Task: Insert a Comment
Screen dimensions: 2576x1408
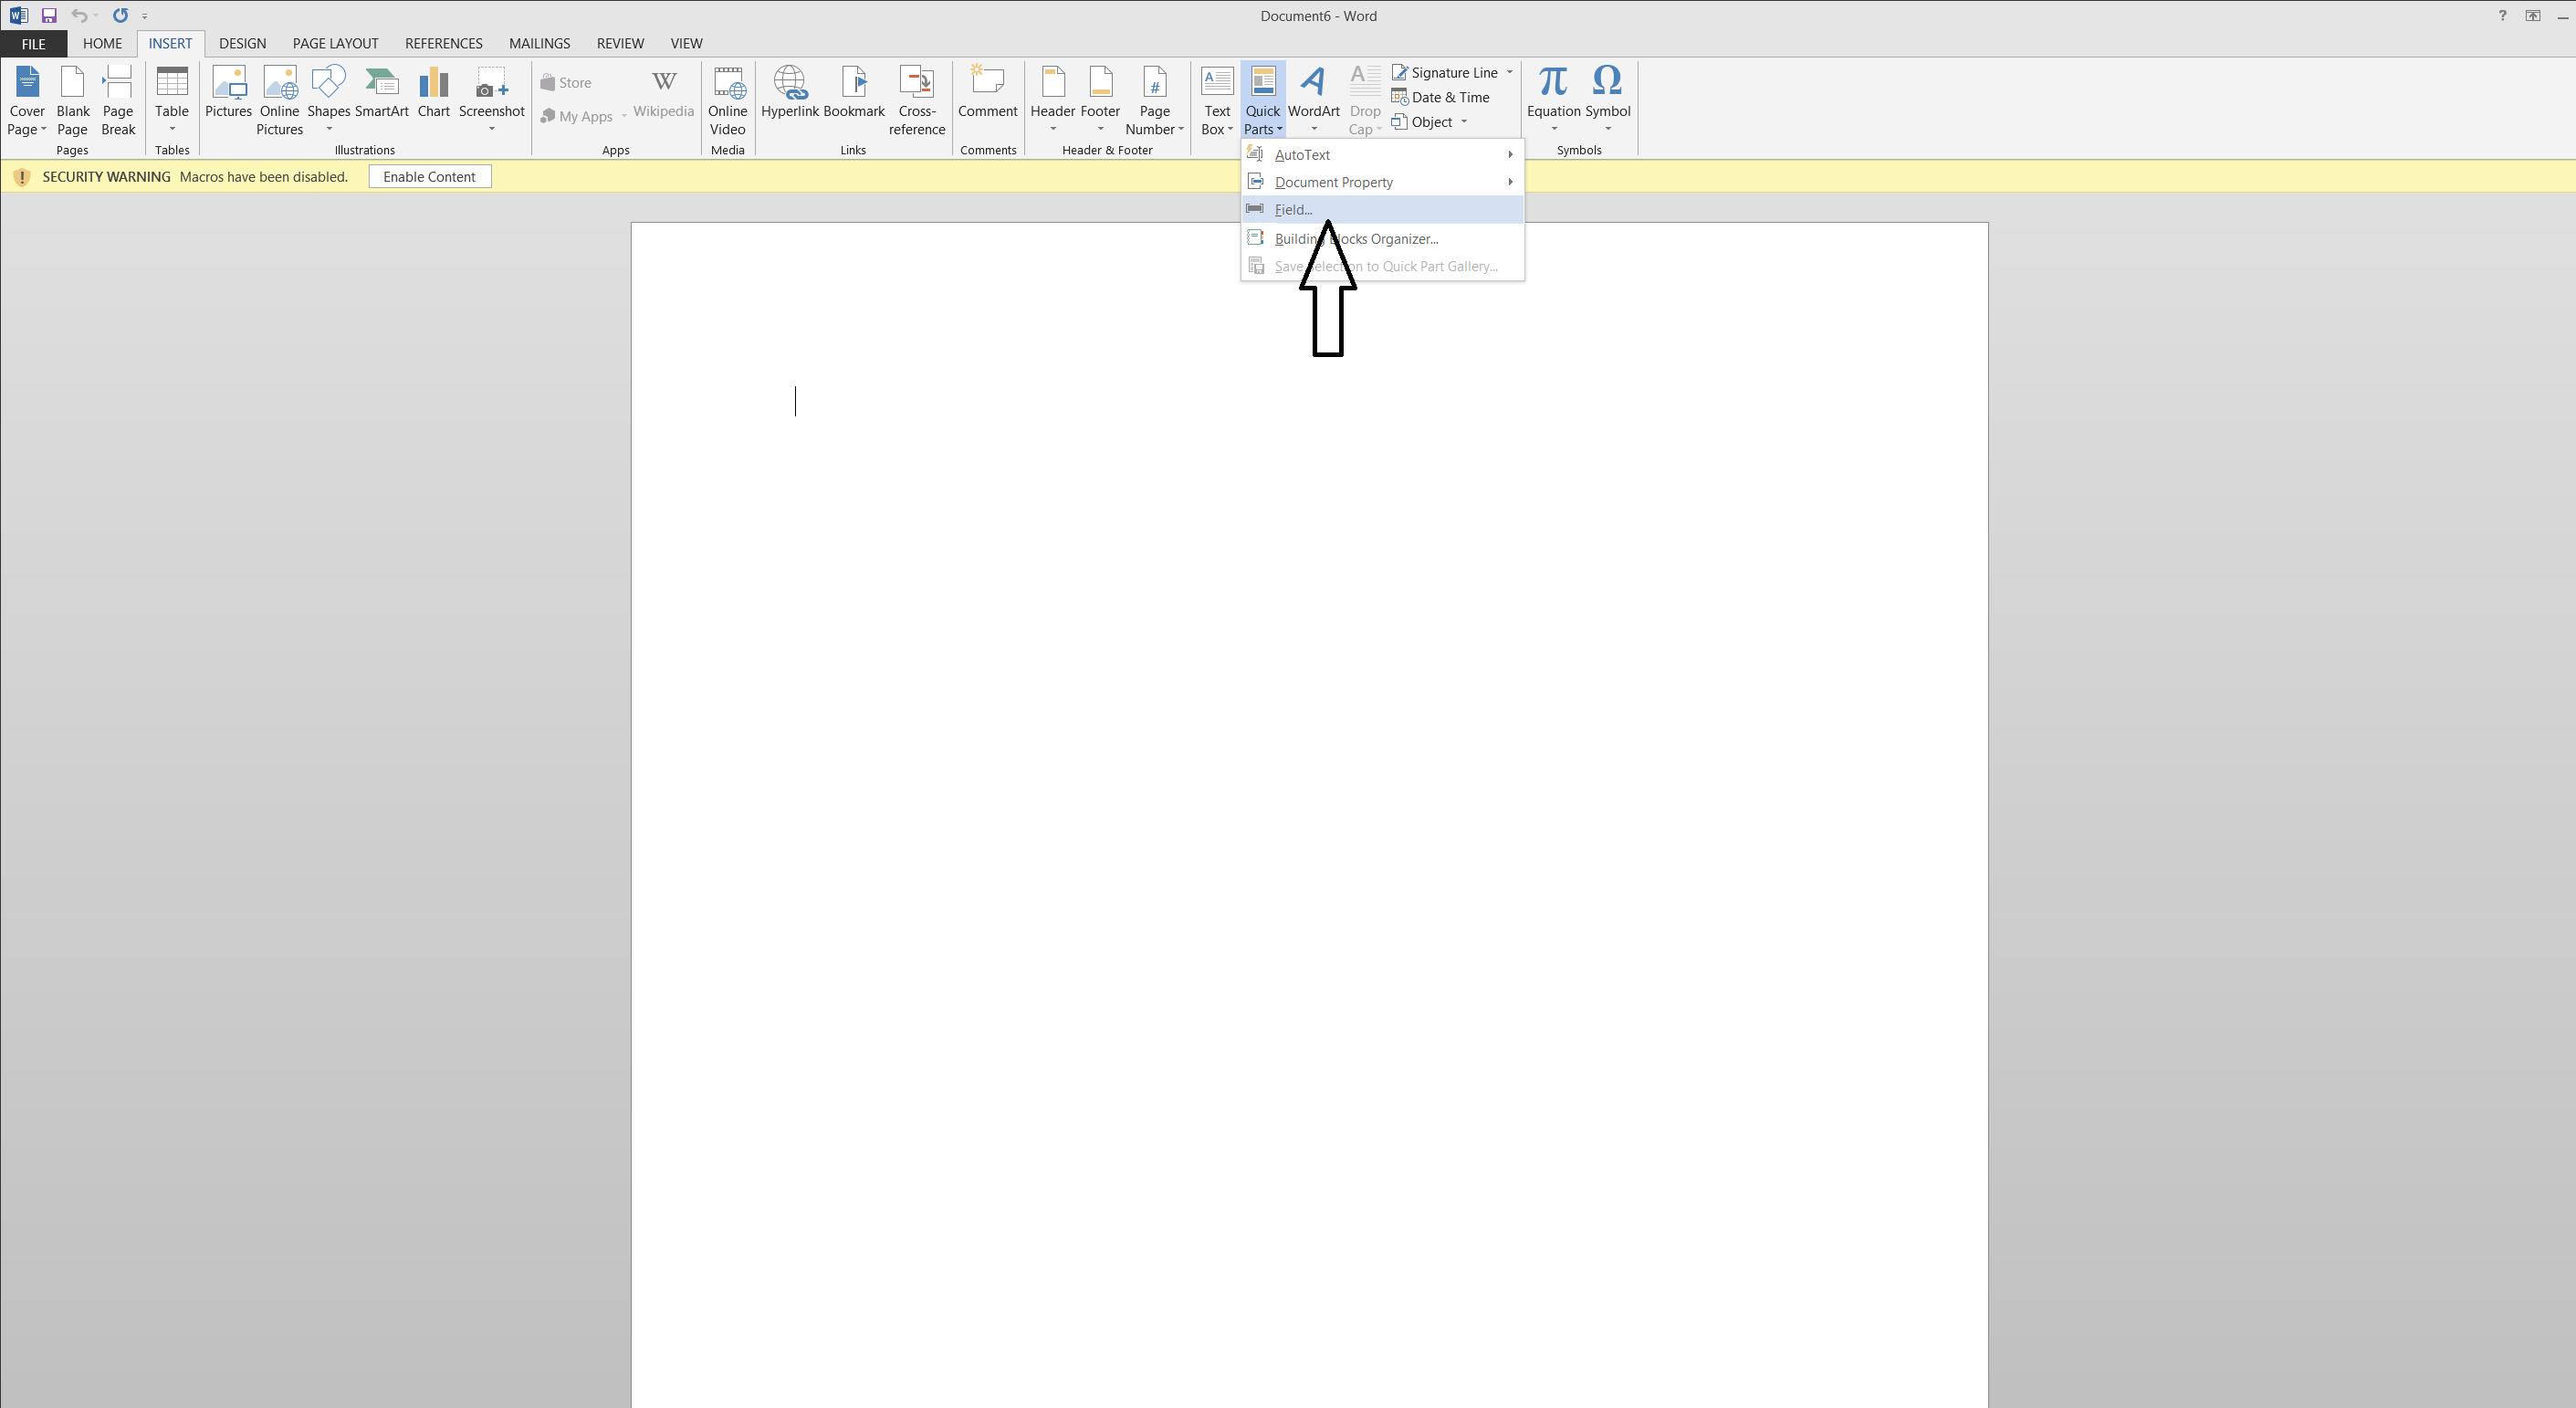Action: (987, 92)
